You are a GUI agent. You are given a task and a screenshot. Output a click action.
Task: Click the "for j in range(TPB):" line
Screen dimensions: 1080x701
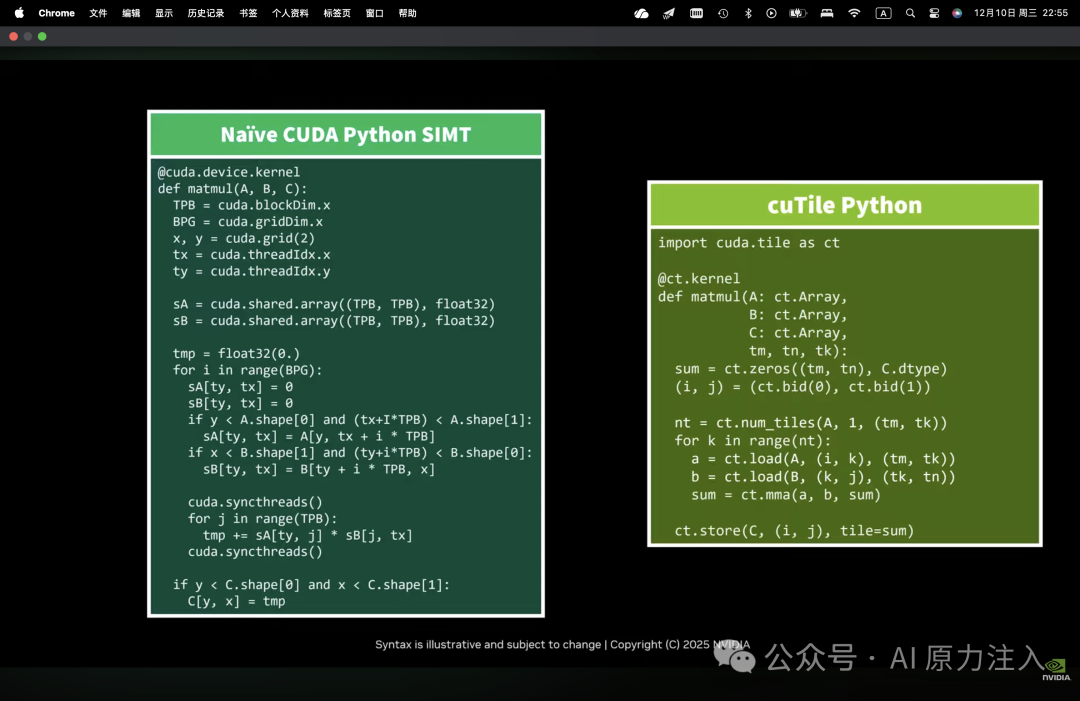coord(262,519)
